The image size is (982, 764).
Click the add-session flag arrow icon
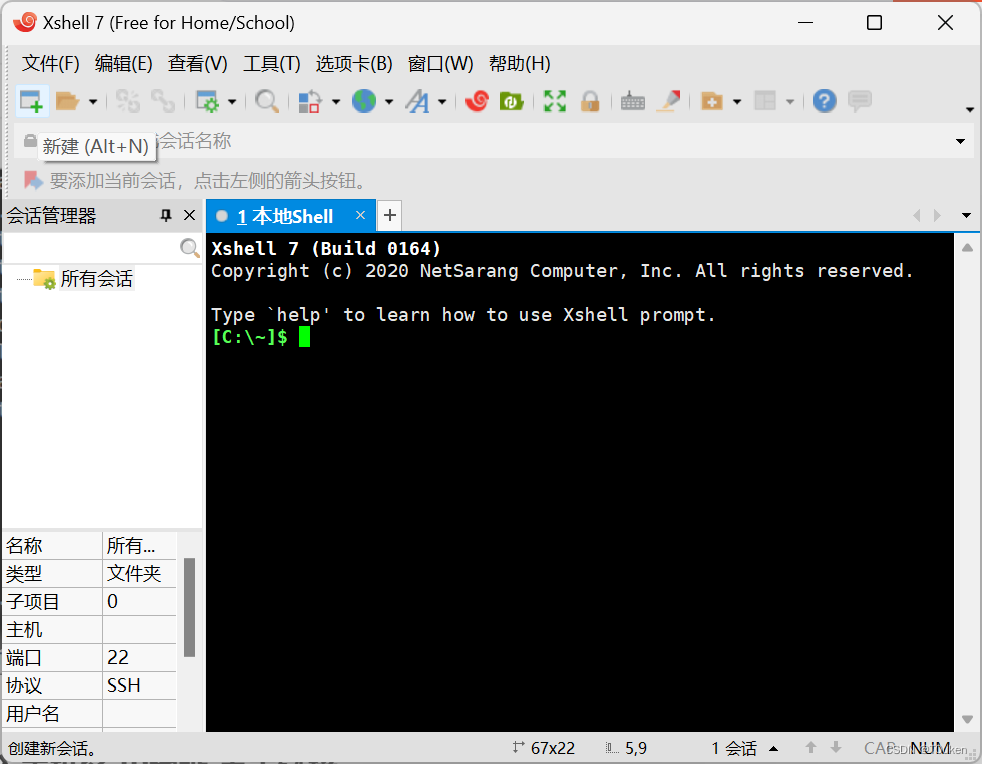click(x=33, y=180)
